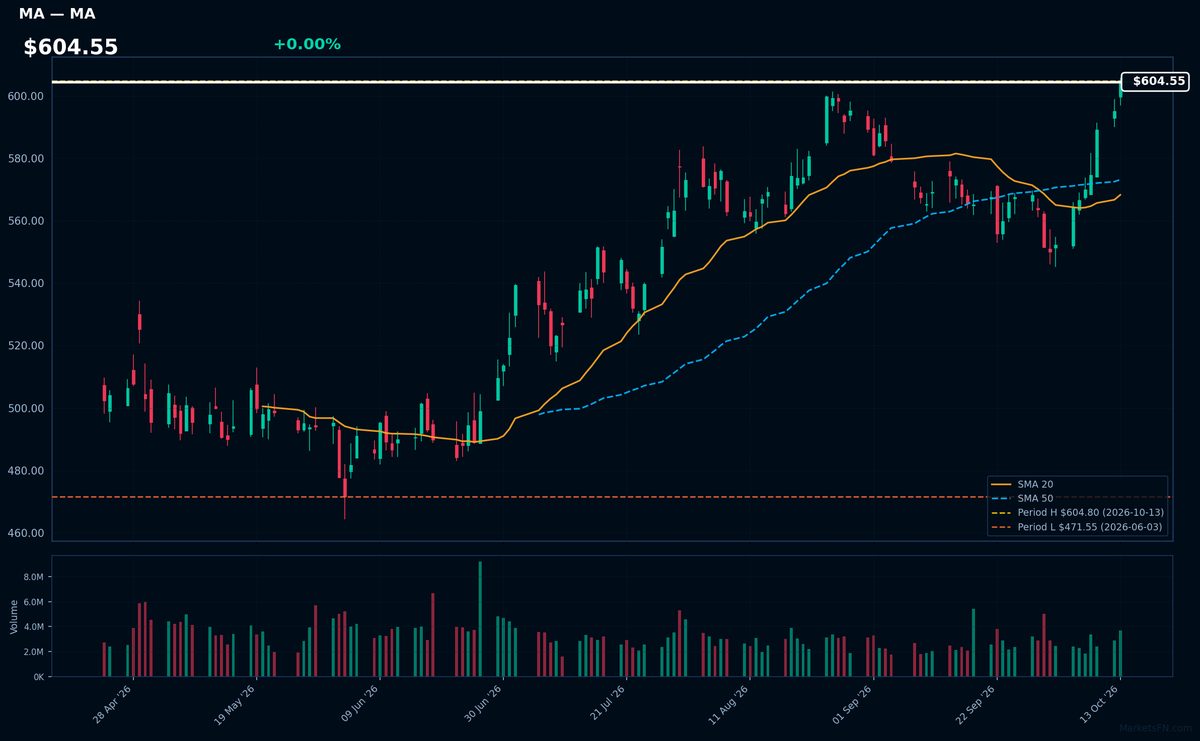The width and height of the screenshot is (1200, 741).
Task: Click the +0.00% change value
Action: click(307, 44)
